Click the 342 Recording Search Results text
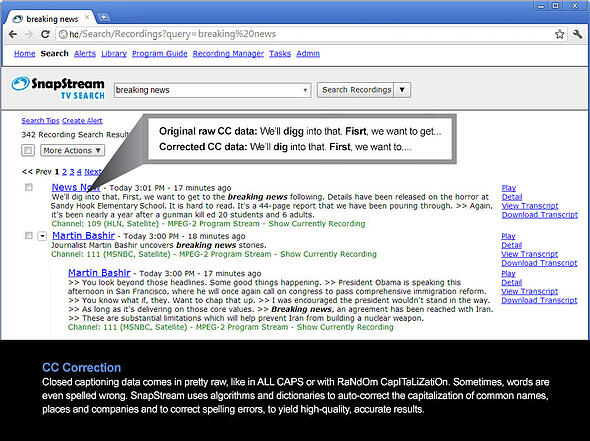This screenshot has height=441, width=590. point(76,134)
